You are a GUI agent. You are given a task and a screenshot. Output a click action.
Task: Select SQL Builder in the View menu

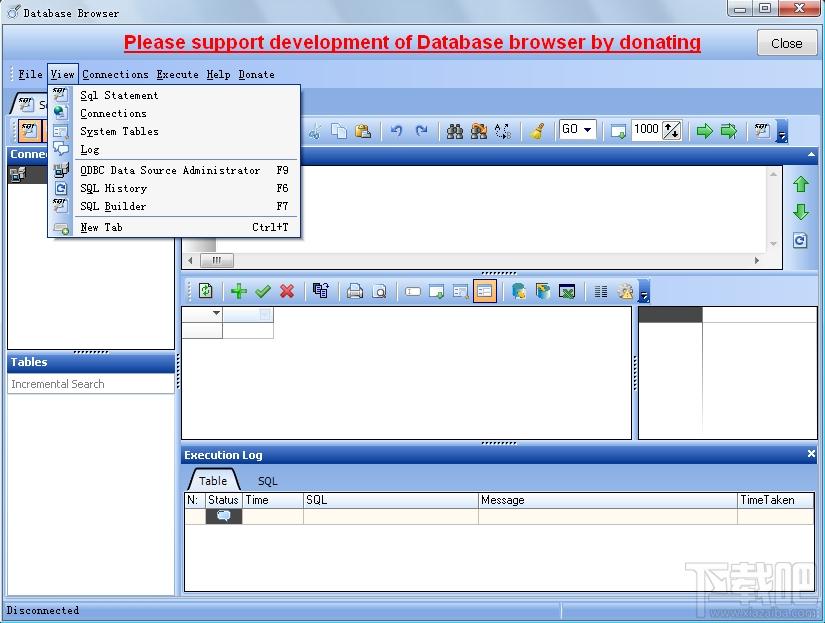tap(175, 206)
